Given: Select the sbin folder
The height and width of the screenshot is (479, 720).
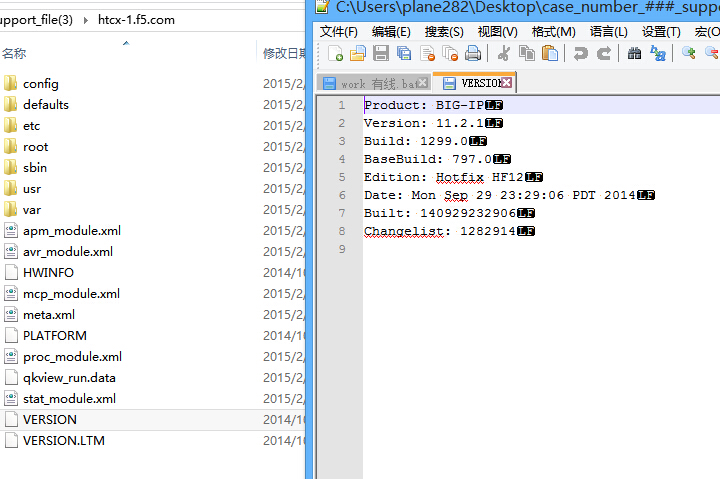Looking at the screenshot, I should coord(35,168).
